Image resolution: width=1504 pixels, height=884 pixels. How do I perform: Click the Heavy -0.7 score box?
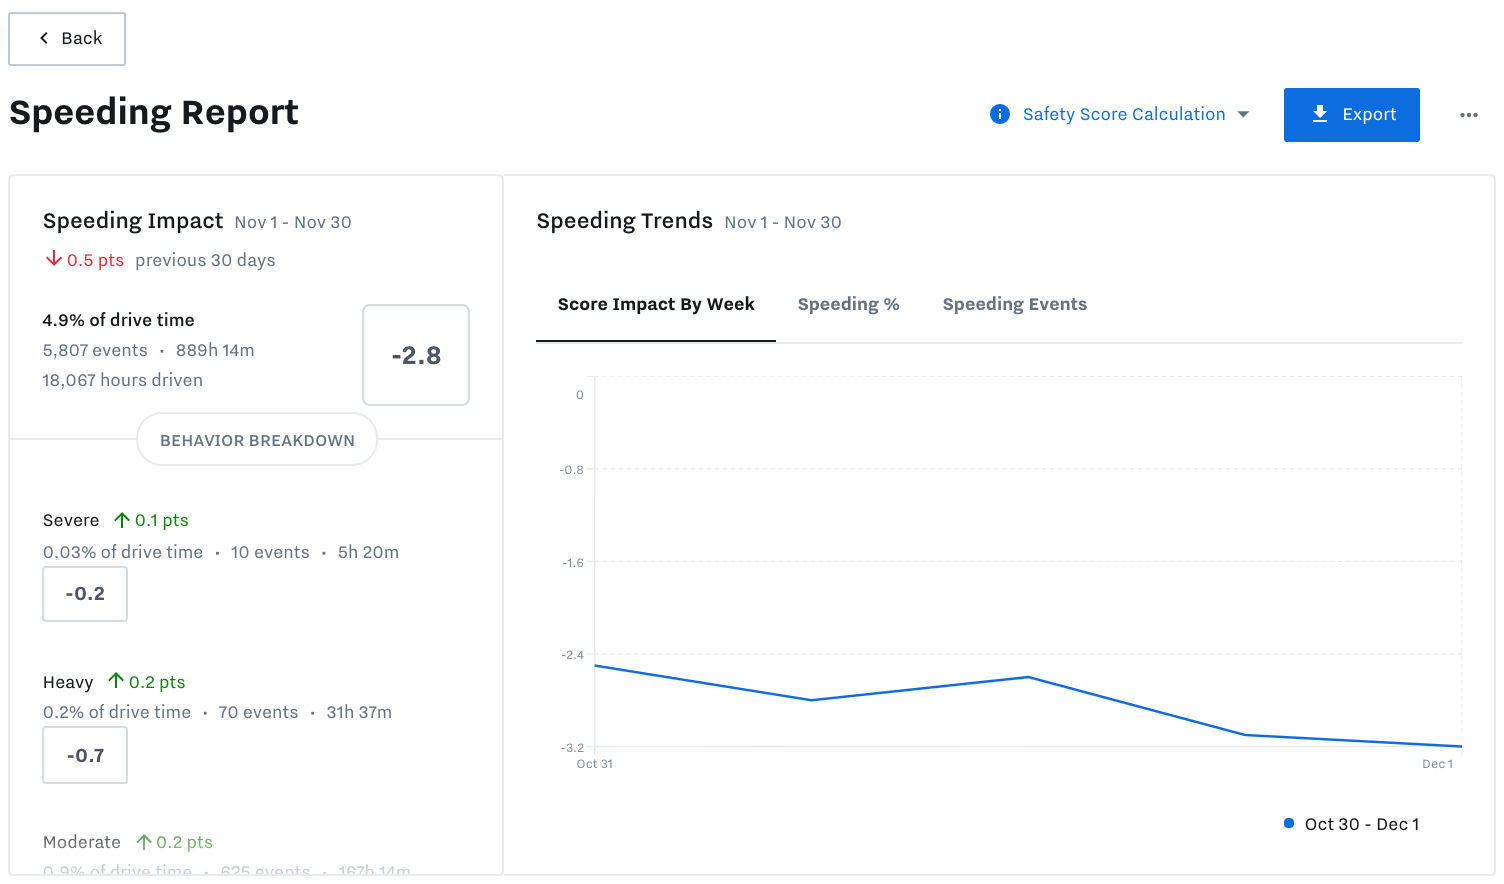(x=85, y=755)
